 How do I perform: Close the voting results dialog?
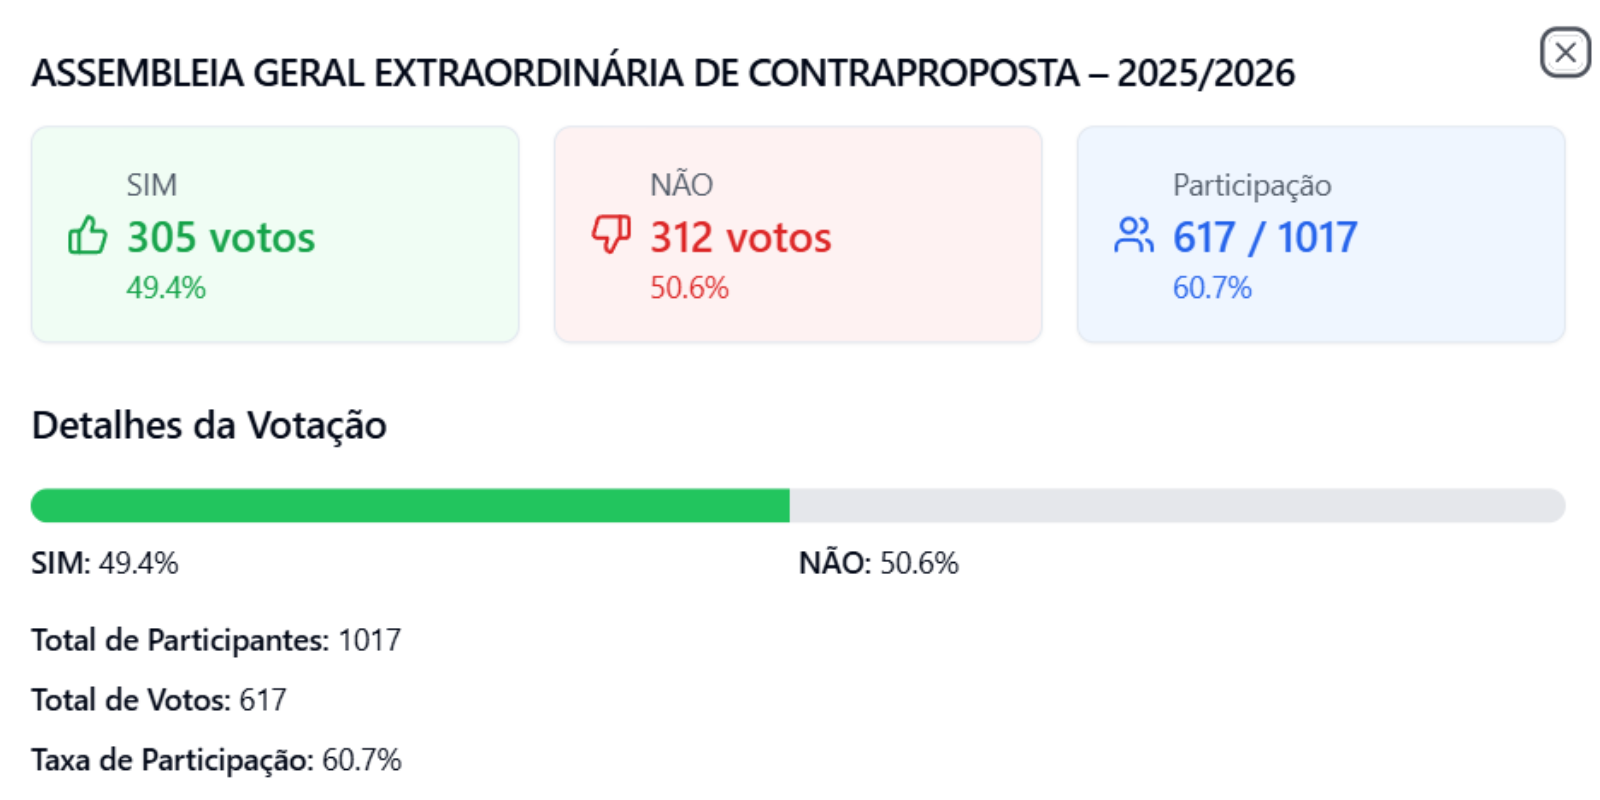[1565, 52]
